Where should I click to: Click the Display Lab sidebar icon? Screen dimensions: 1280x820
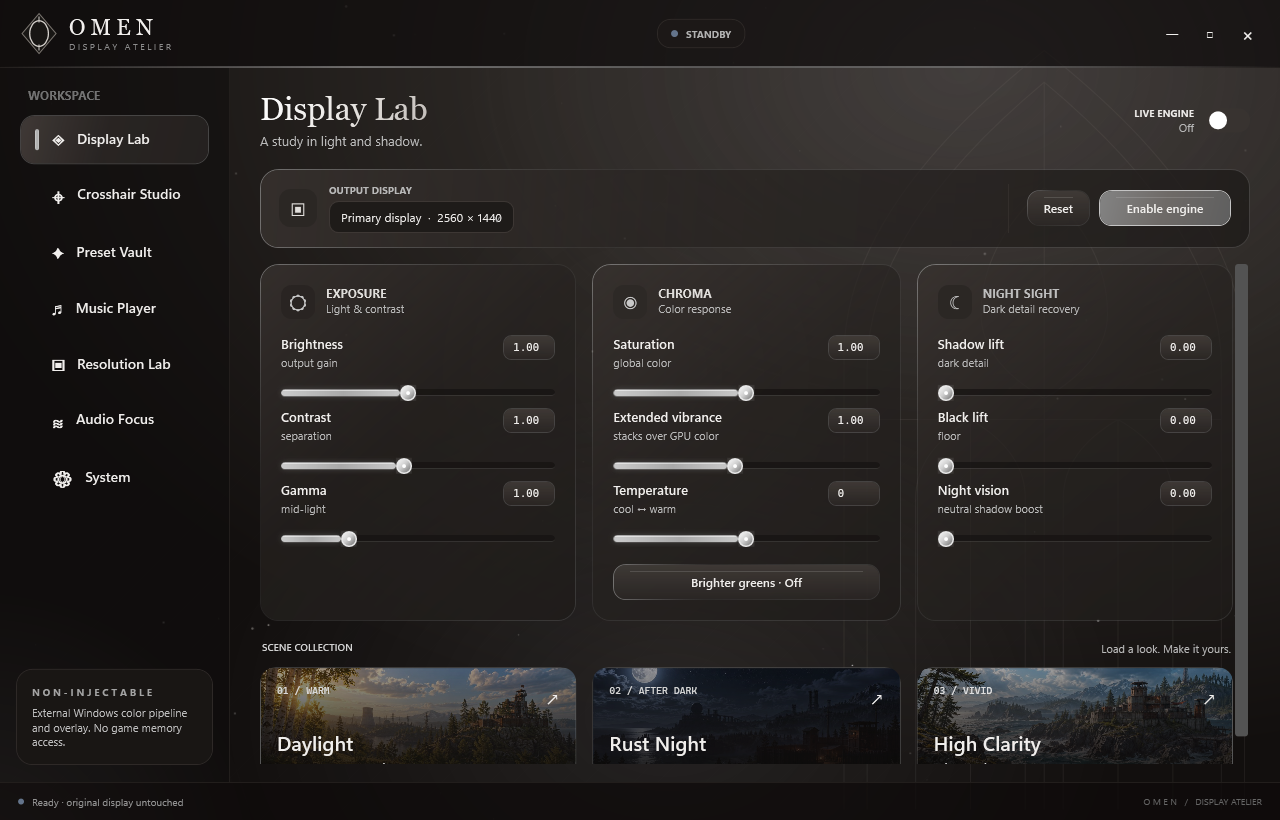[x=58, y=140]
